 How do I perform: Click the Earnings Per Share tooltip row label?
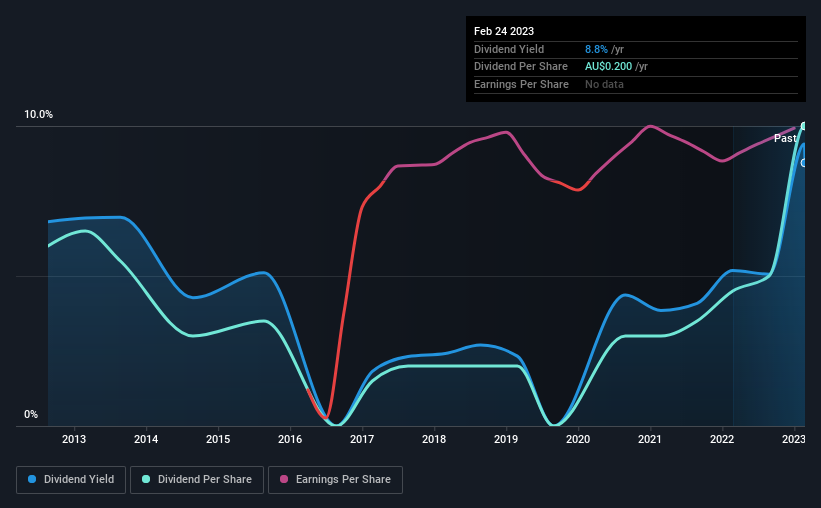tap(522, 84)
